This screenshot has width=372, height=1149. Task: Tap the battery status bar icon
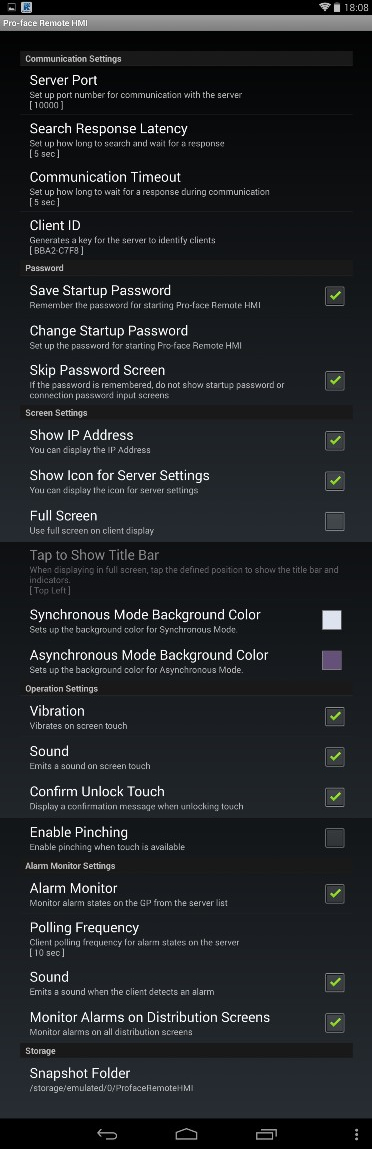pyautogui.click(x=337, y=7)
